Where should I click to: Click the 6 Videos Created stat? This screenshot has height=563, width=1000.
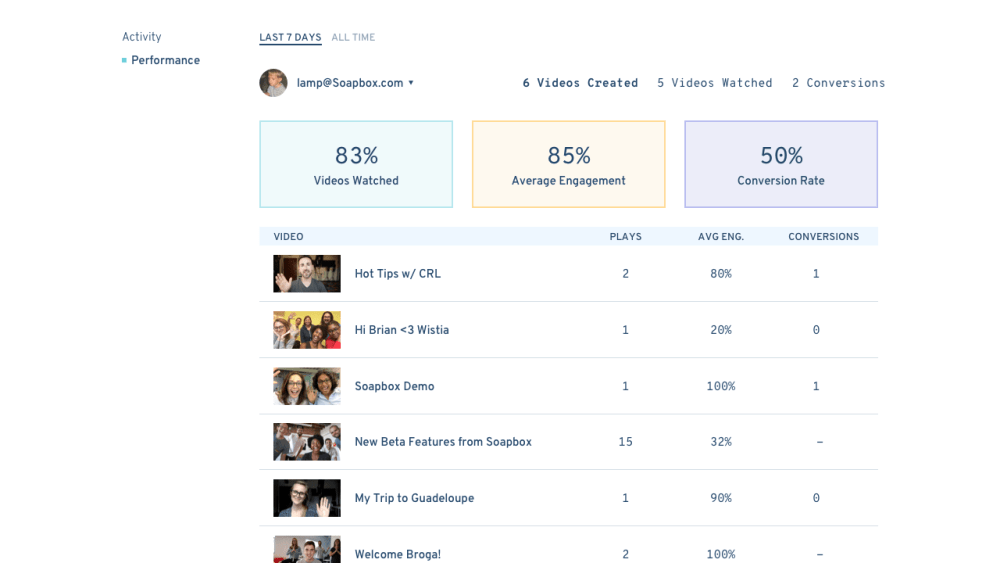pos(580,83)
